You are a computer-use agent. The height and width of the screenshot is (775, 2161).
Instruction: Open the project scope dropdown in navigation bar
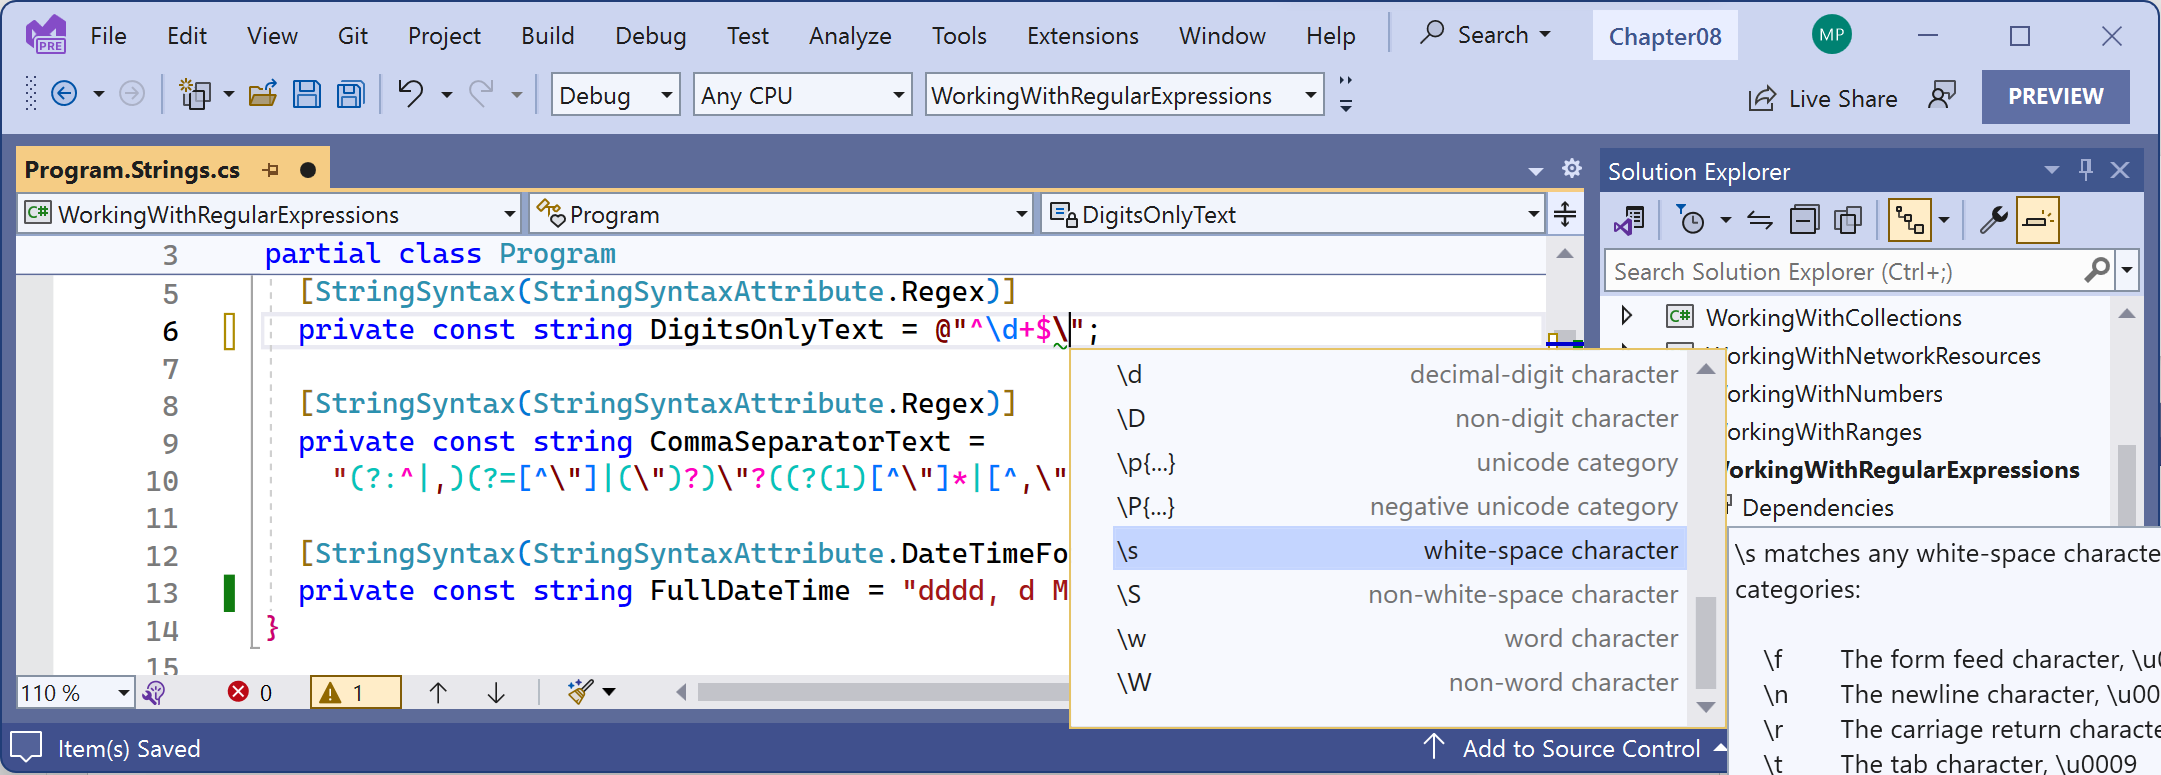(x=269, y=214)
